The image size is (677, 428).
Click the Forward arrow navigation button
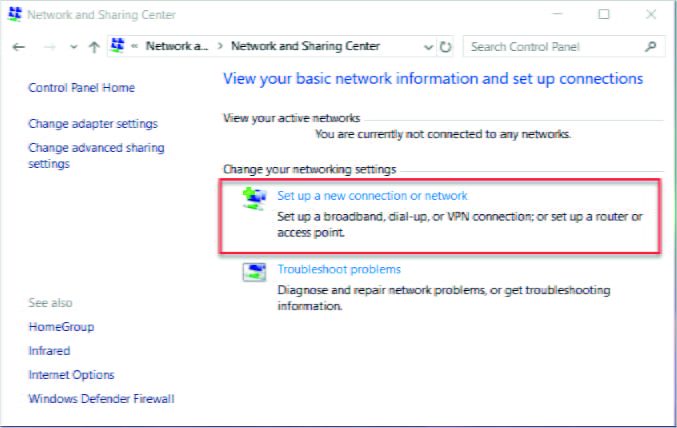50,47
